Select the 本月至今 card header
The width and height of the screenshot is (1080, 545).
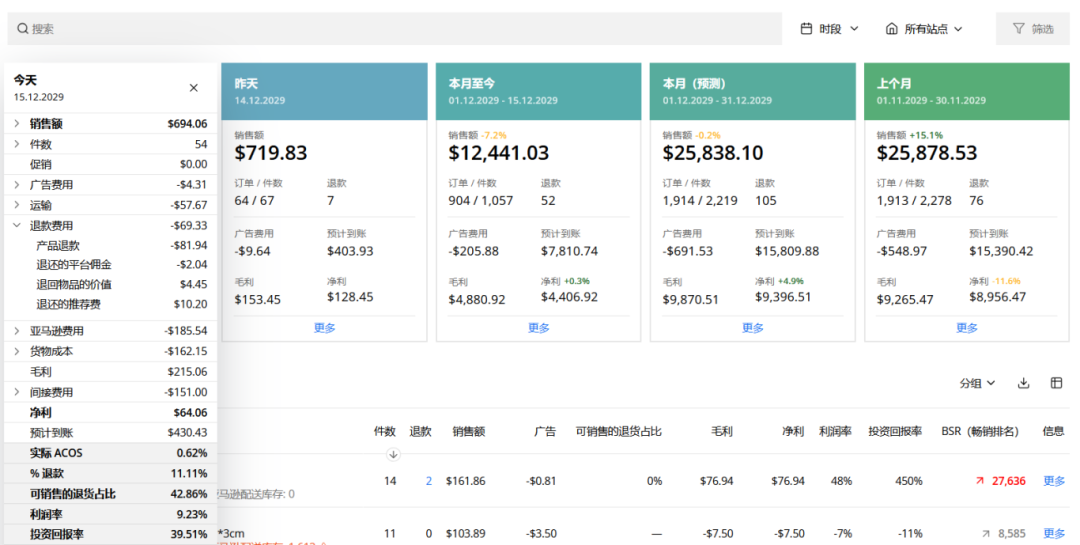tap(539, 92)
